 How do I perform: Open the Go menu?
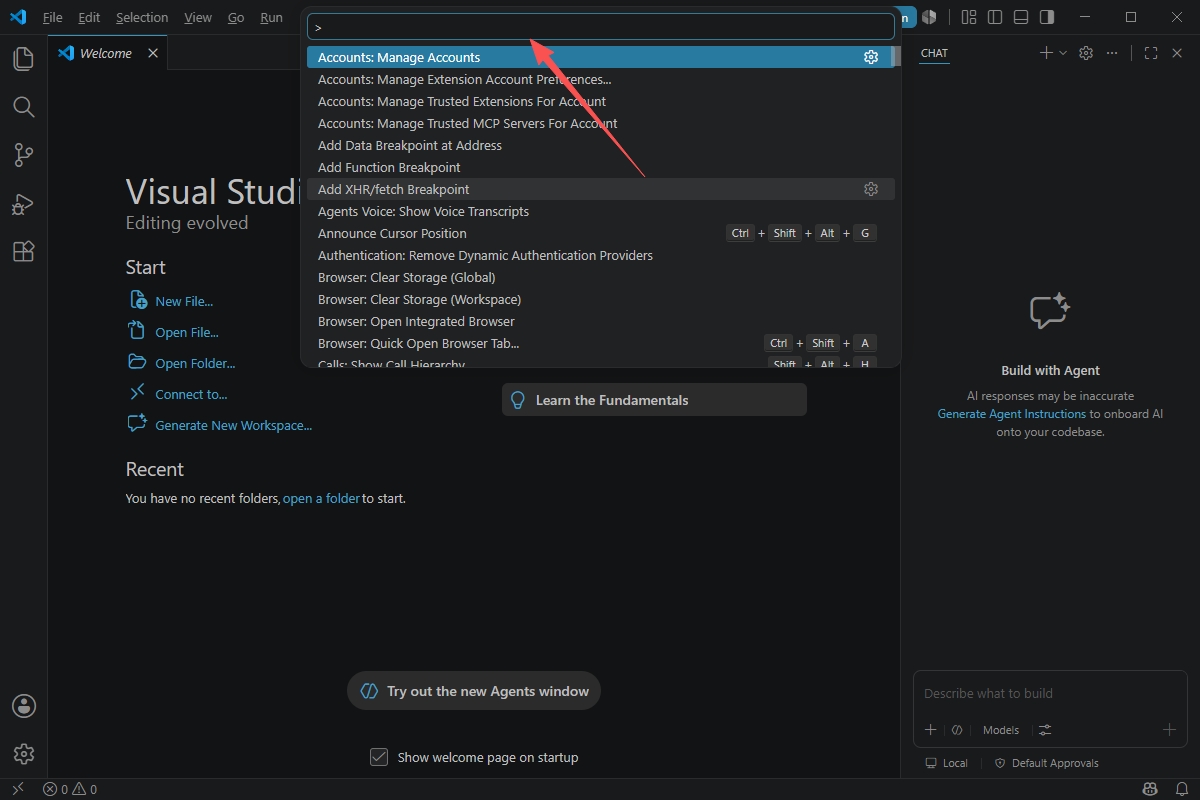coord(236,17)
